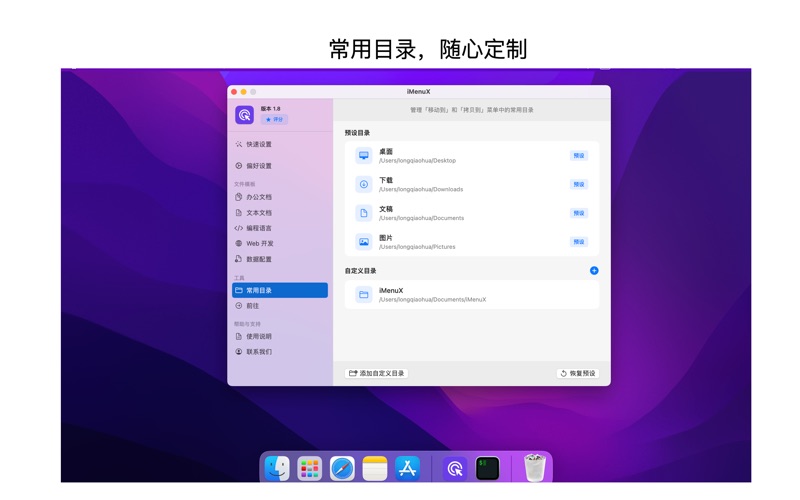Click the iMenuX app logo in sidebar
This screenshot has height=500, width=800.
tap(244, 115)
